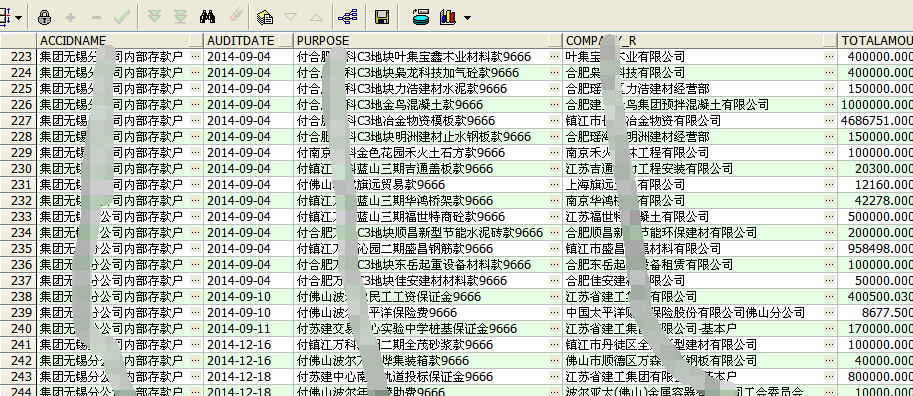Select the PURPOSE column header
913x396 pixels.
pyautogui.click(x=429, y=40)
